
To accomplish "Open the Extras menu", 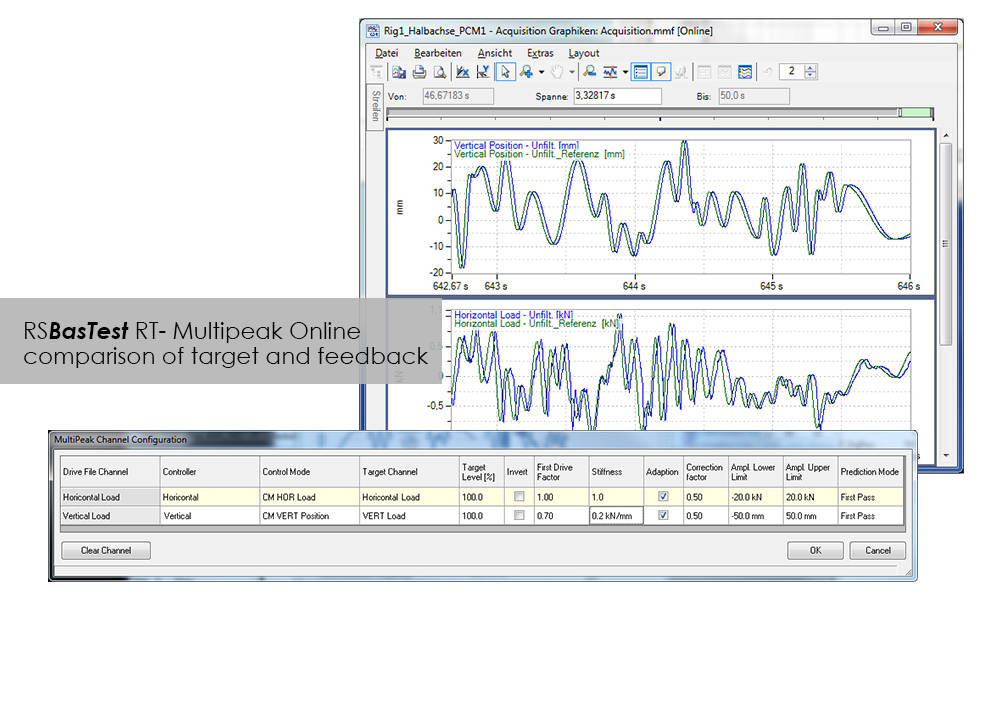I will [540, 53].
